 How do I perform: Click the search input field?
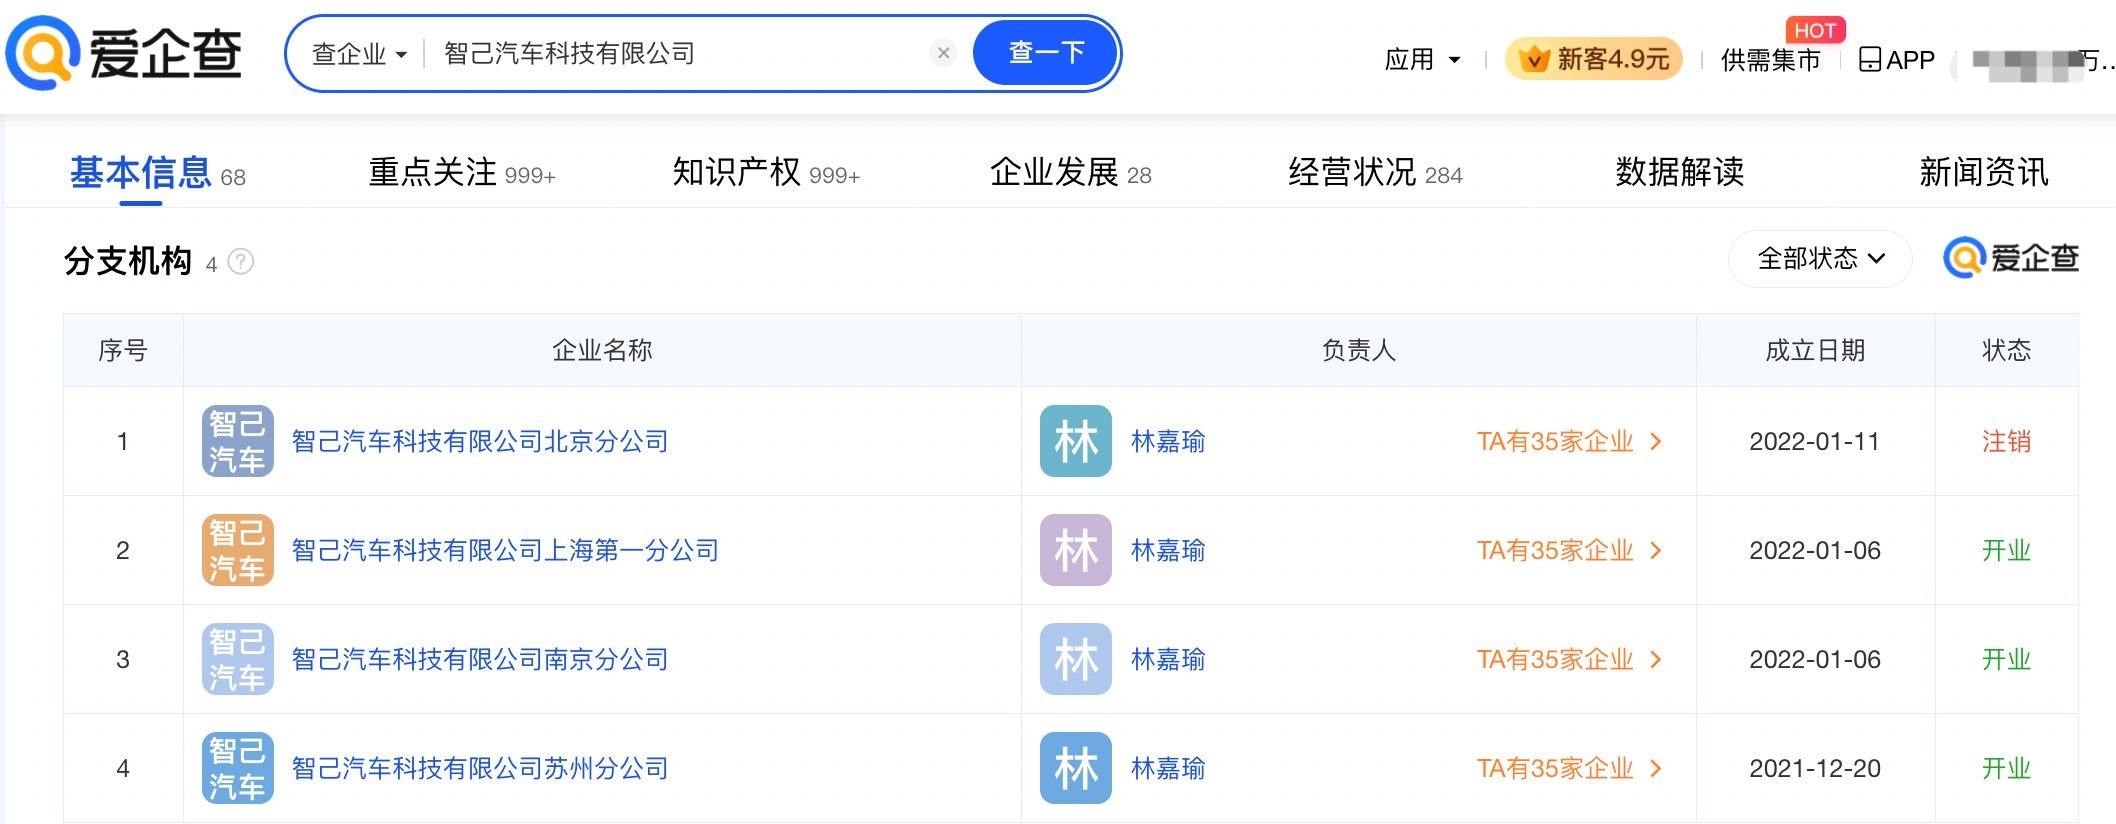[680, 54]
